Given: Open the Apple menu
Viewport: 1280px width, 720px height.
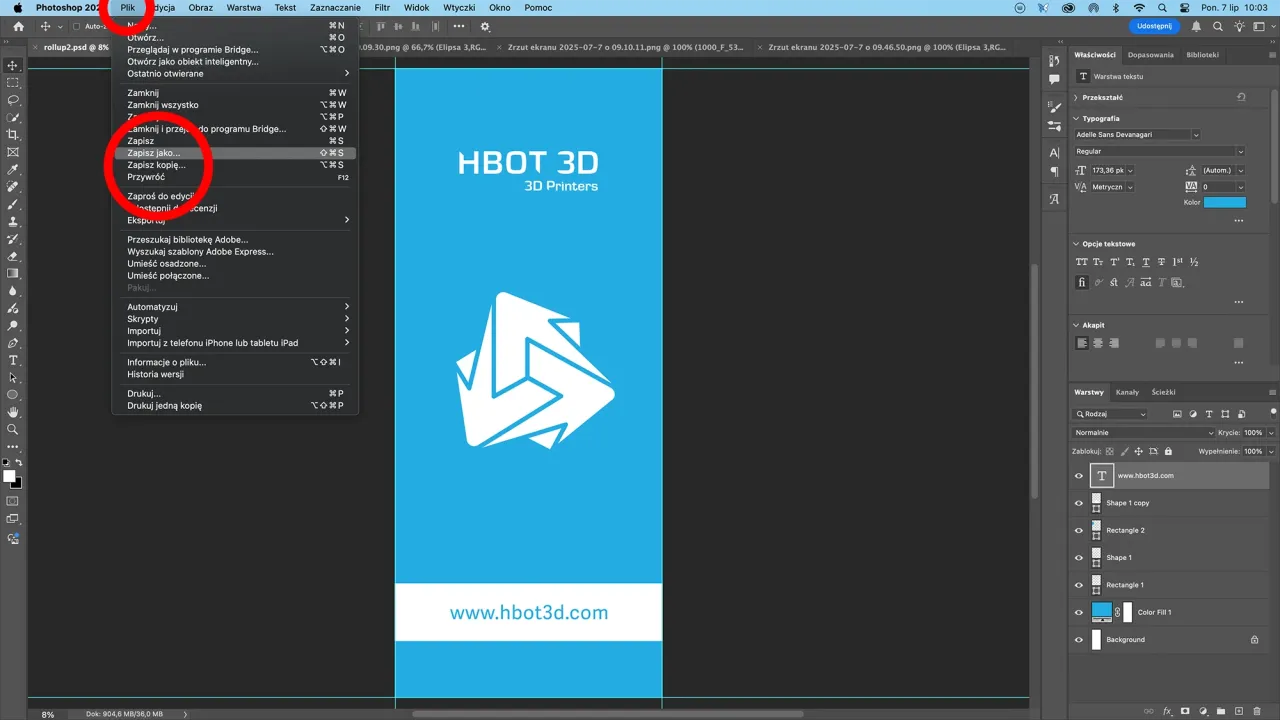Looking at the screenshot, I should pos(17,7).
